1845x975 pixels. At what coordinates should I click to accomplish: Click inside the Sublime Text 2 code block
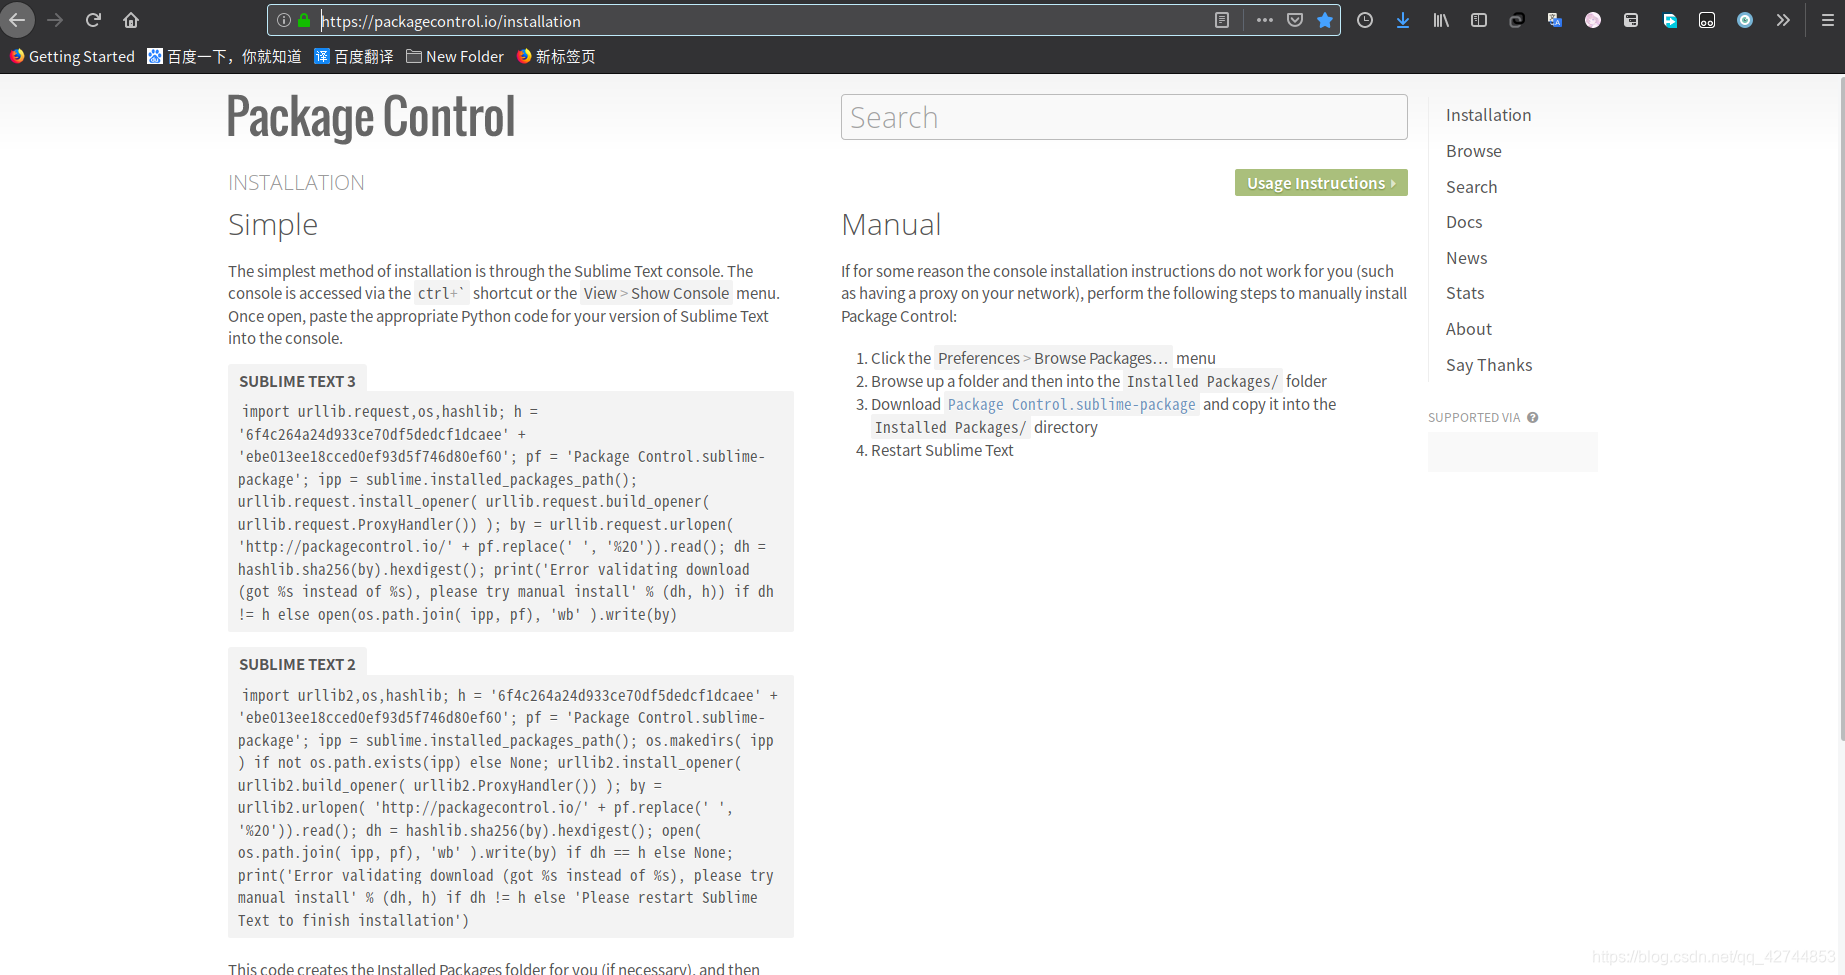(x=511, y=807)
